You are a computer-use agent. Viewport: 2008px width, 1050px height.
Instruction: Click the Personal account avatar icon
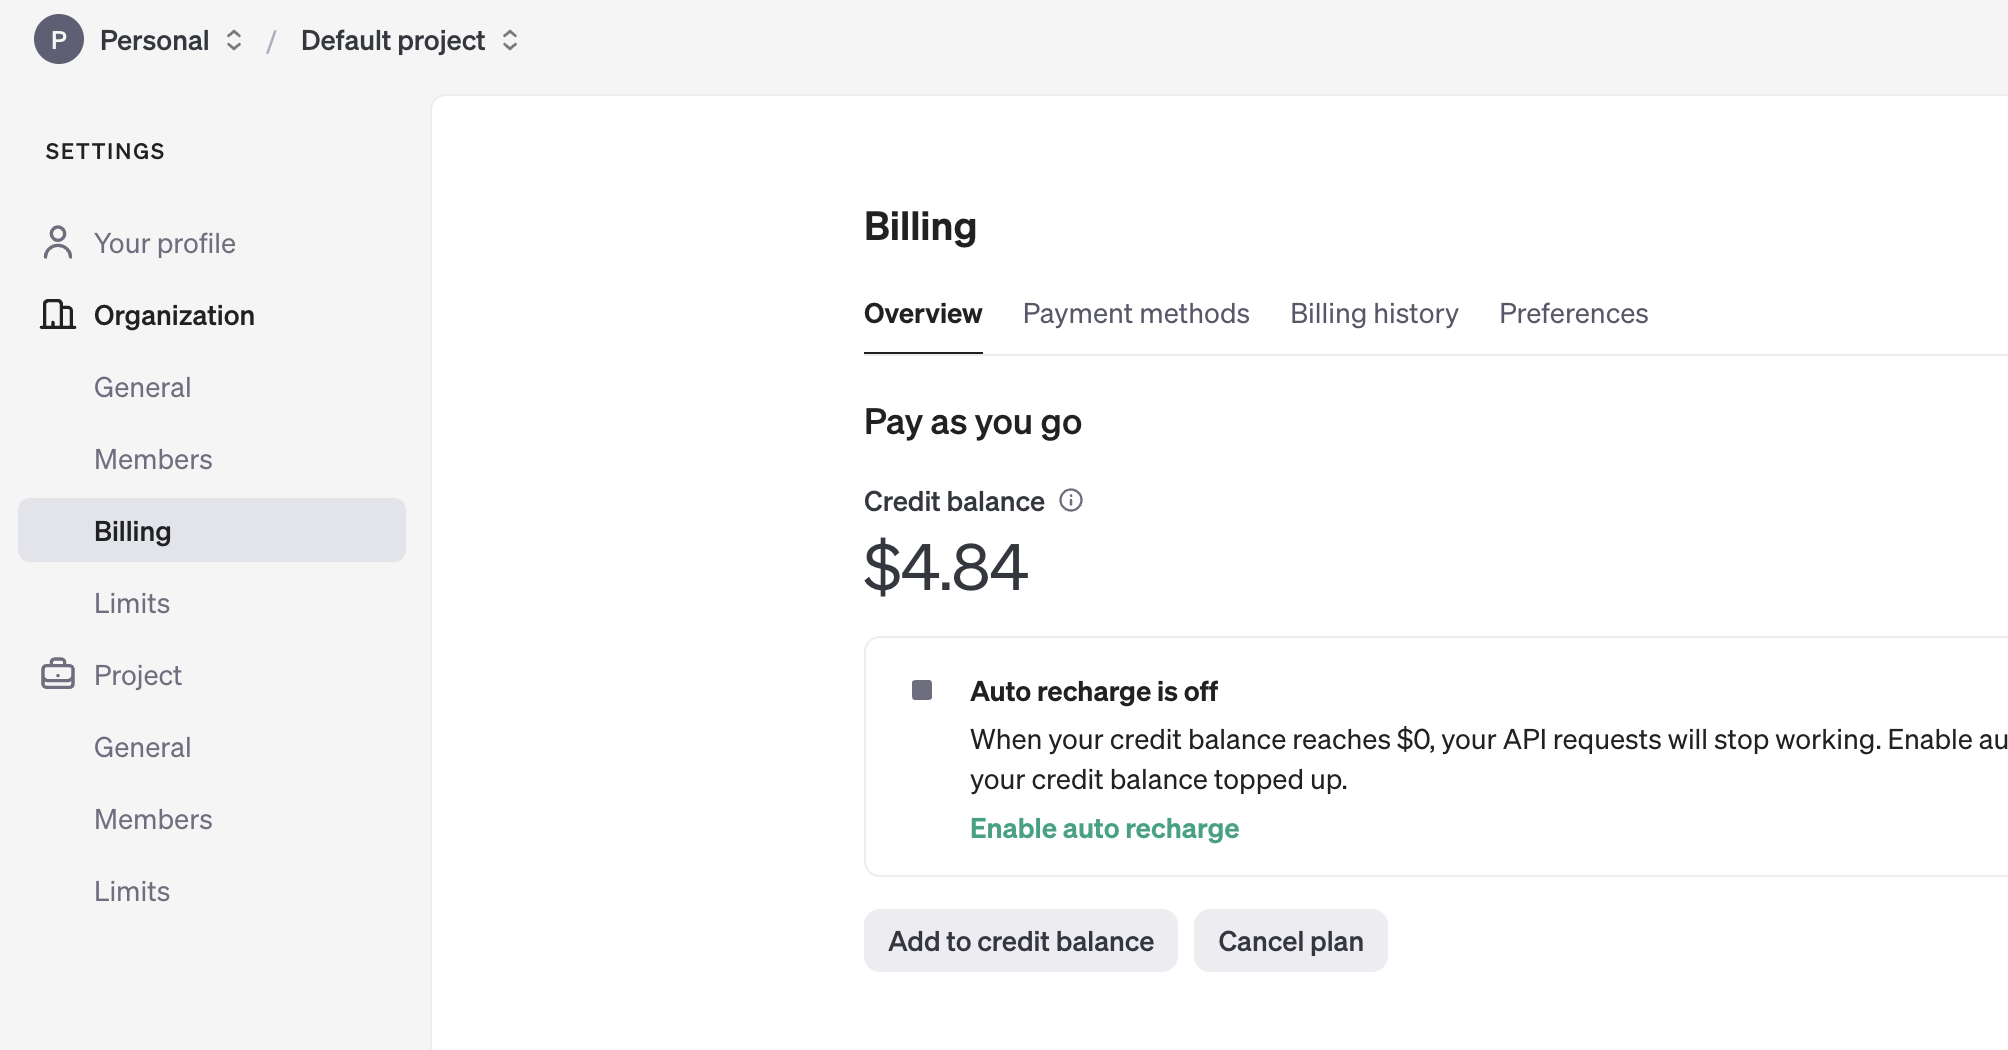[x=59, y=40]
